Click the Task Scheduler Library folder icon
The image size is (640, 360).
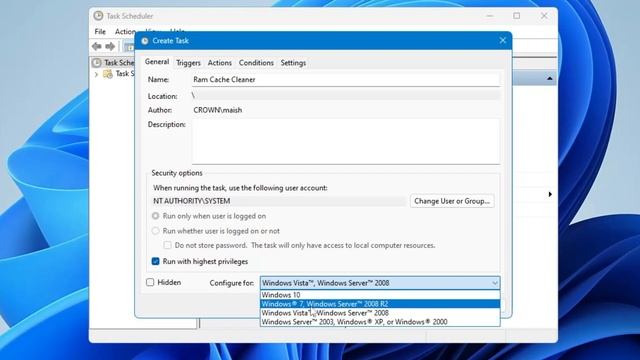click(108, 74)
